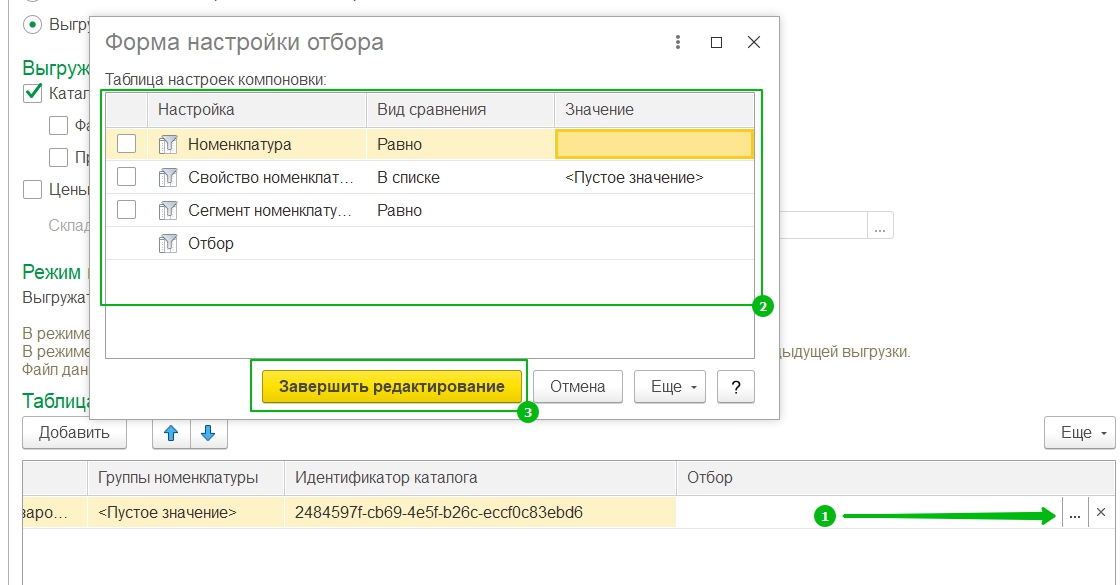Toggle the Ф… sub-checkbox under catalog
Screen dimensions: 1120x585
[58, 126]
